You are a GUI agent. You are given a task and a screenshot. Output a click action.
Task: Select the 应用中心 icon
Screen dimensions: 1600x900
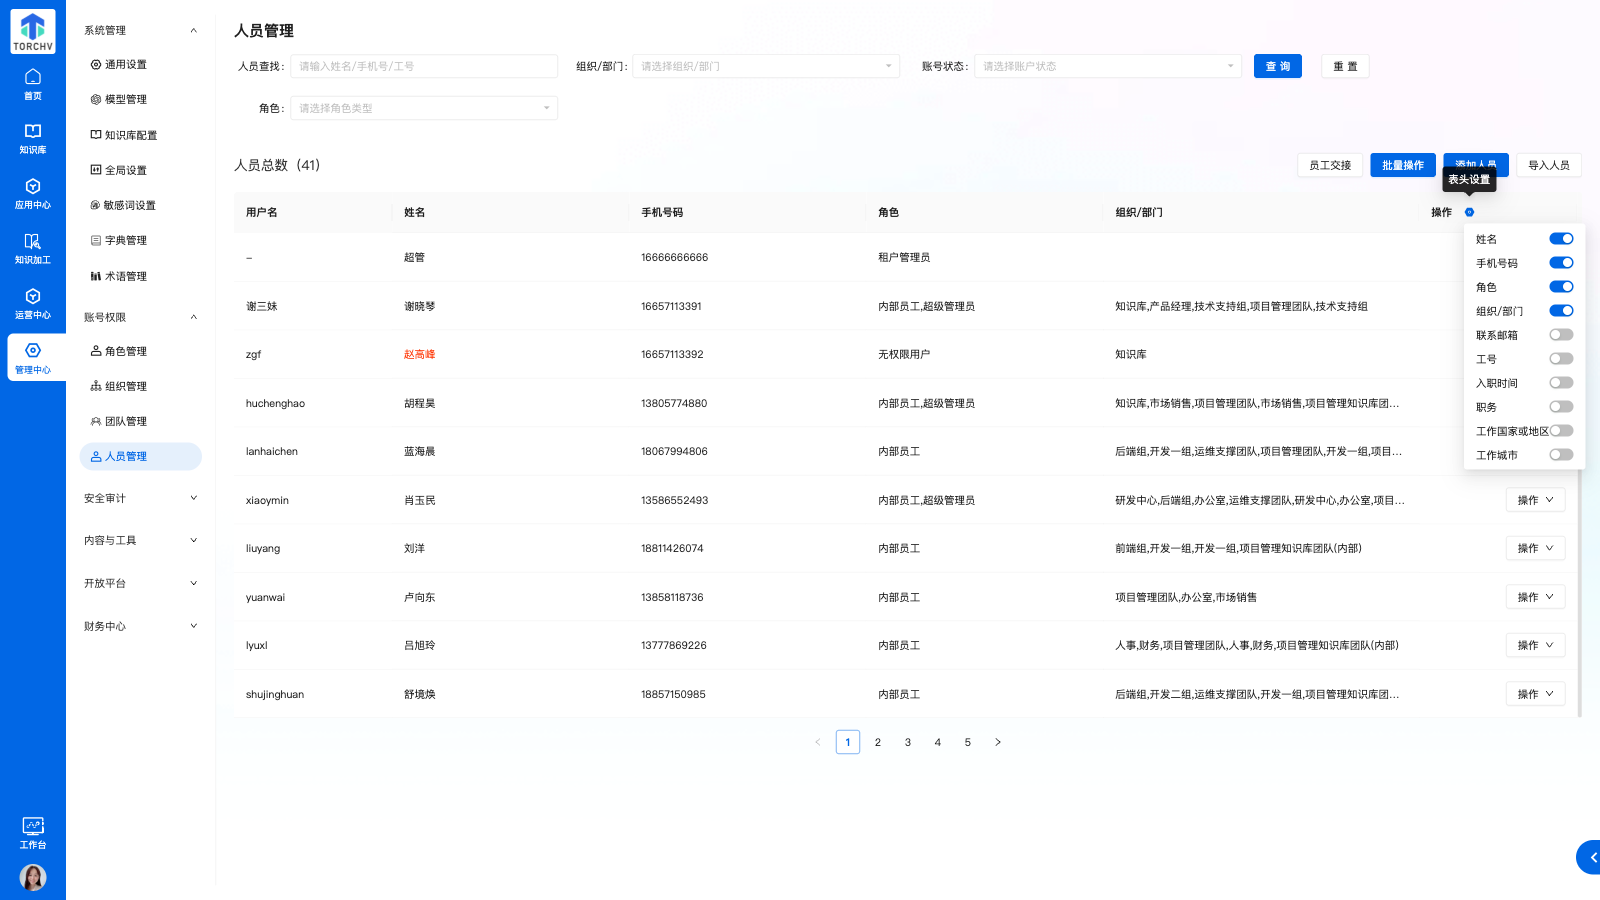(33, 191)
